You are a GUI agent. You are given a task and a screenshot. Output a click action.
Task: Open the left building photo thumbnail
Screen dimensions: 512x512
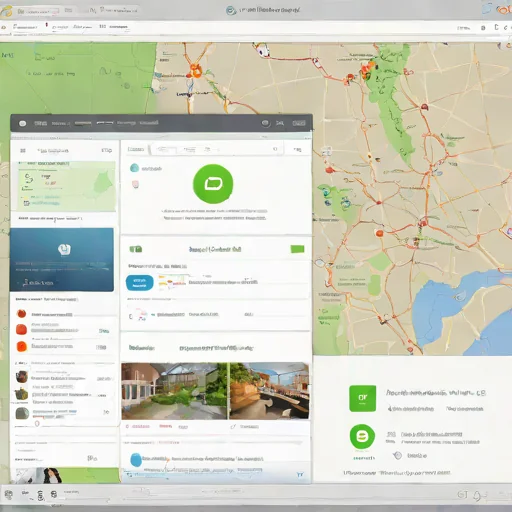click(174, 391)
